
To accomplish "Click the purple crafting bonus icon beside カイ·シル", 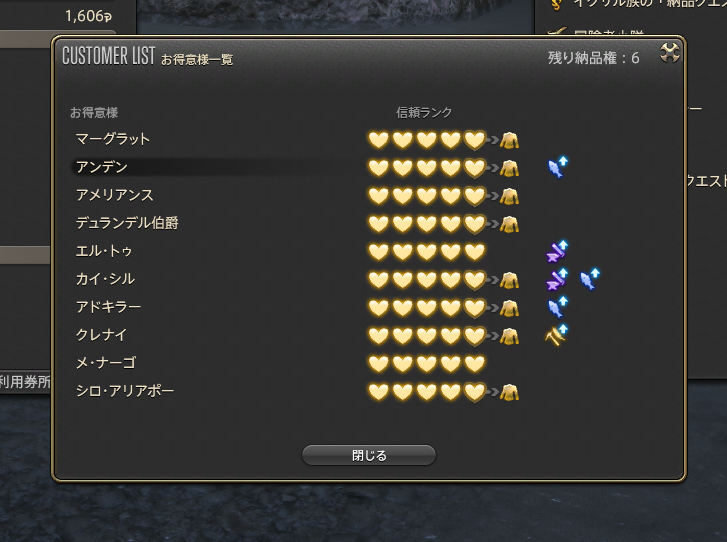I will click(557, 279).
